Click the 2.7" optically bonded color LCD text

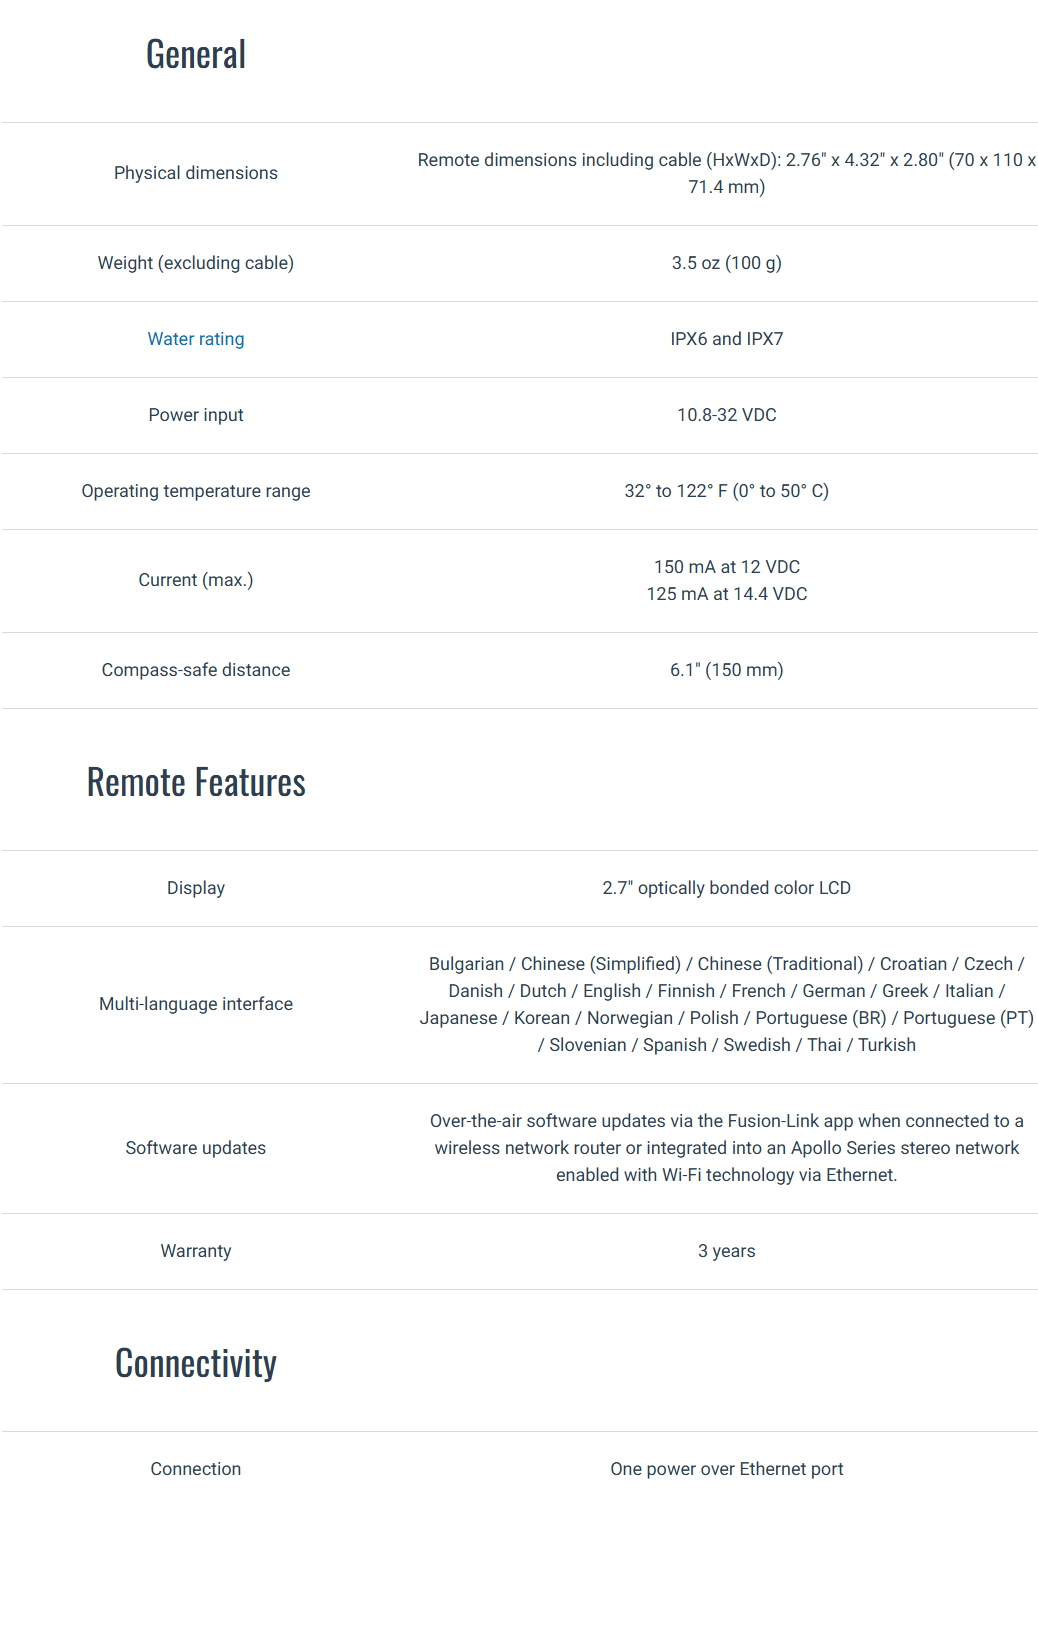point(726,888)
